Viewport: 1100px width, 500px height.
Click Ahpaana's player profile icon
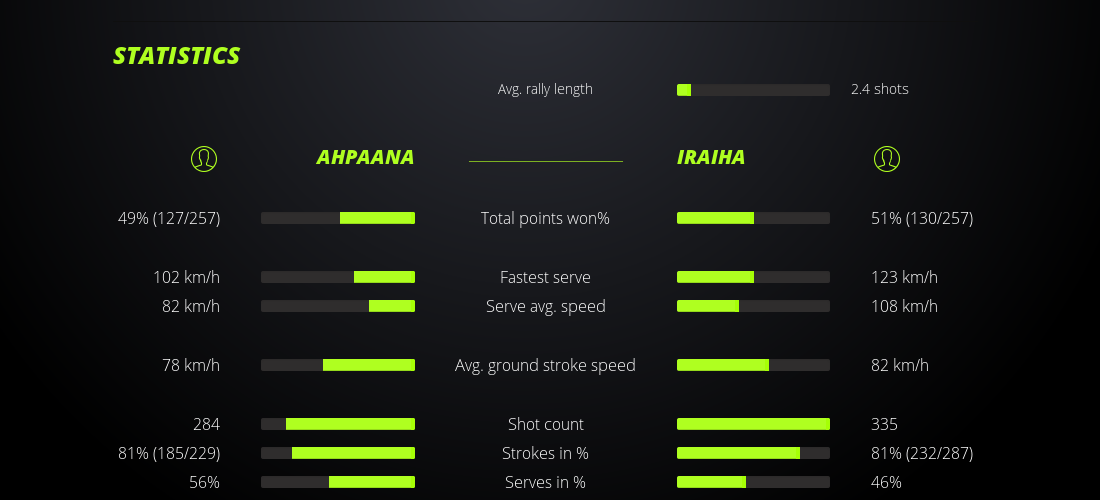(204, 158)
